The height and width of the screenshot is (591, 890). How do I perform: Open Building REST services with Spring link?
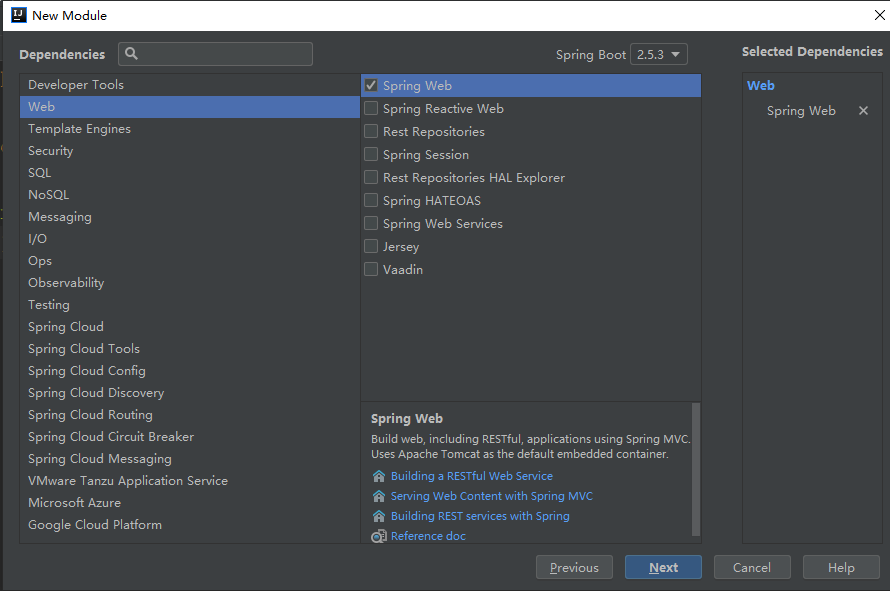click(480, 516)
